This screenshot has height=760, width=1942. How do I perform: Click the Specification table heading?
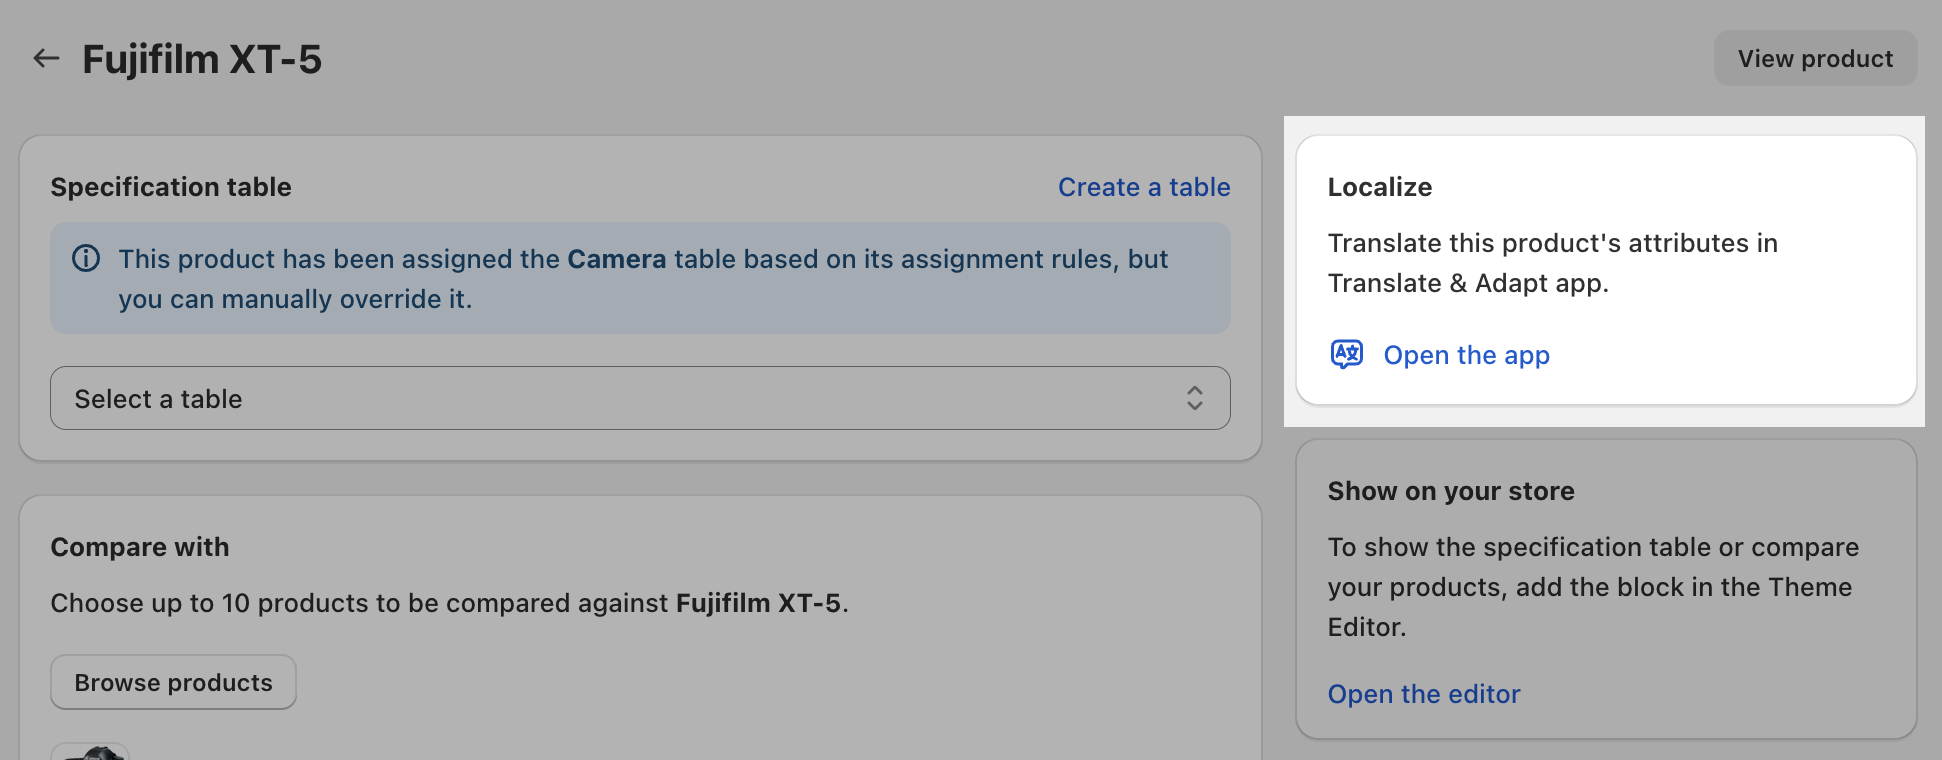coord(171,187)
